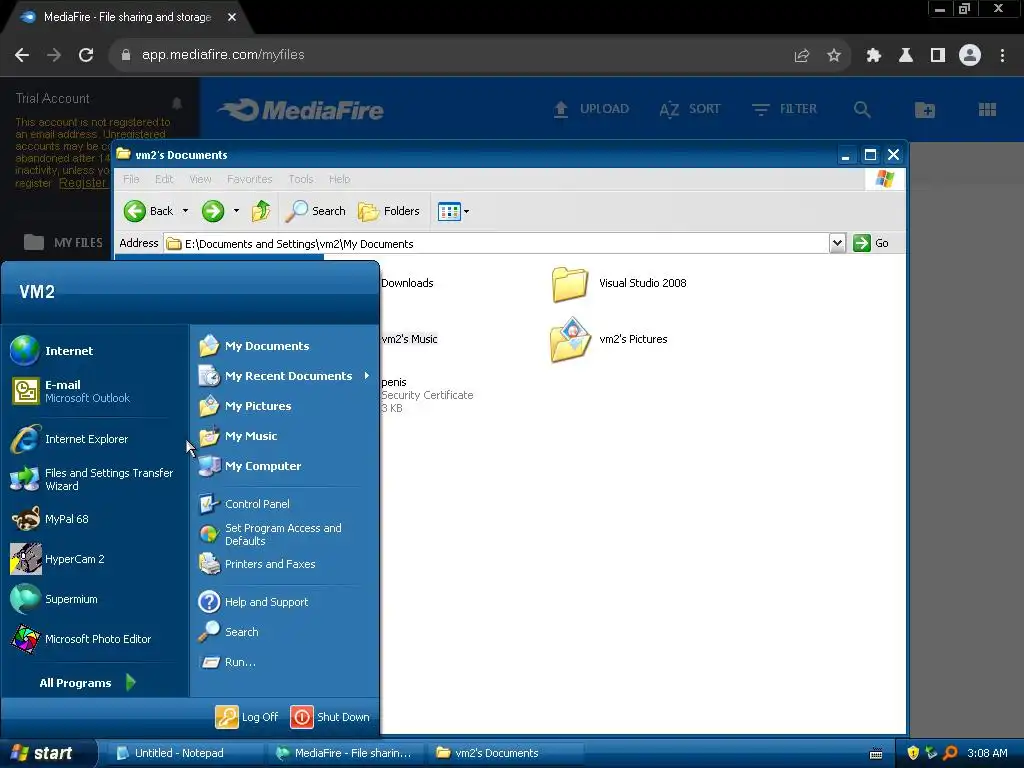The height and width of the screenshot is (768, 1024).
Task: Toggle MediaFire grid view icon
Action: (987, 109)
